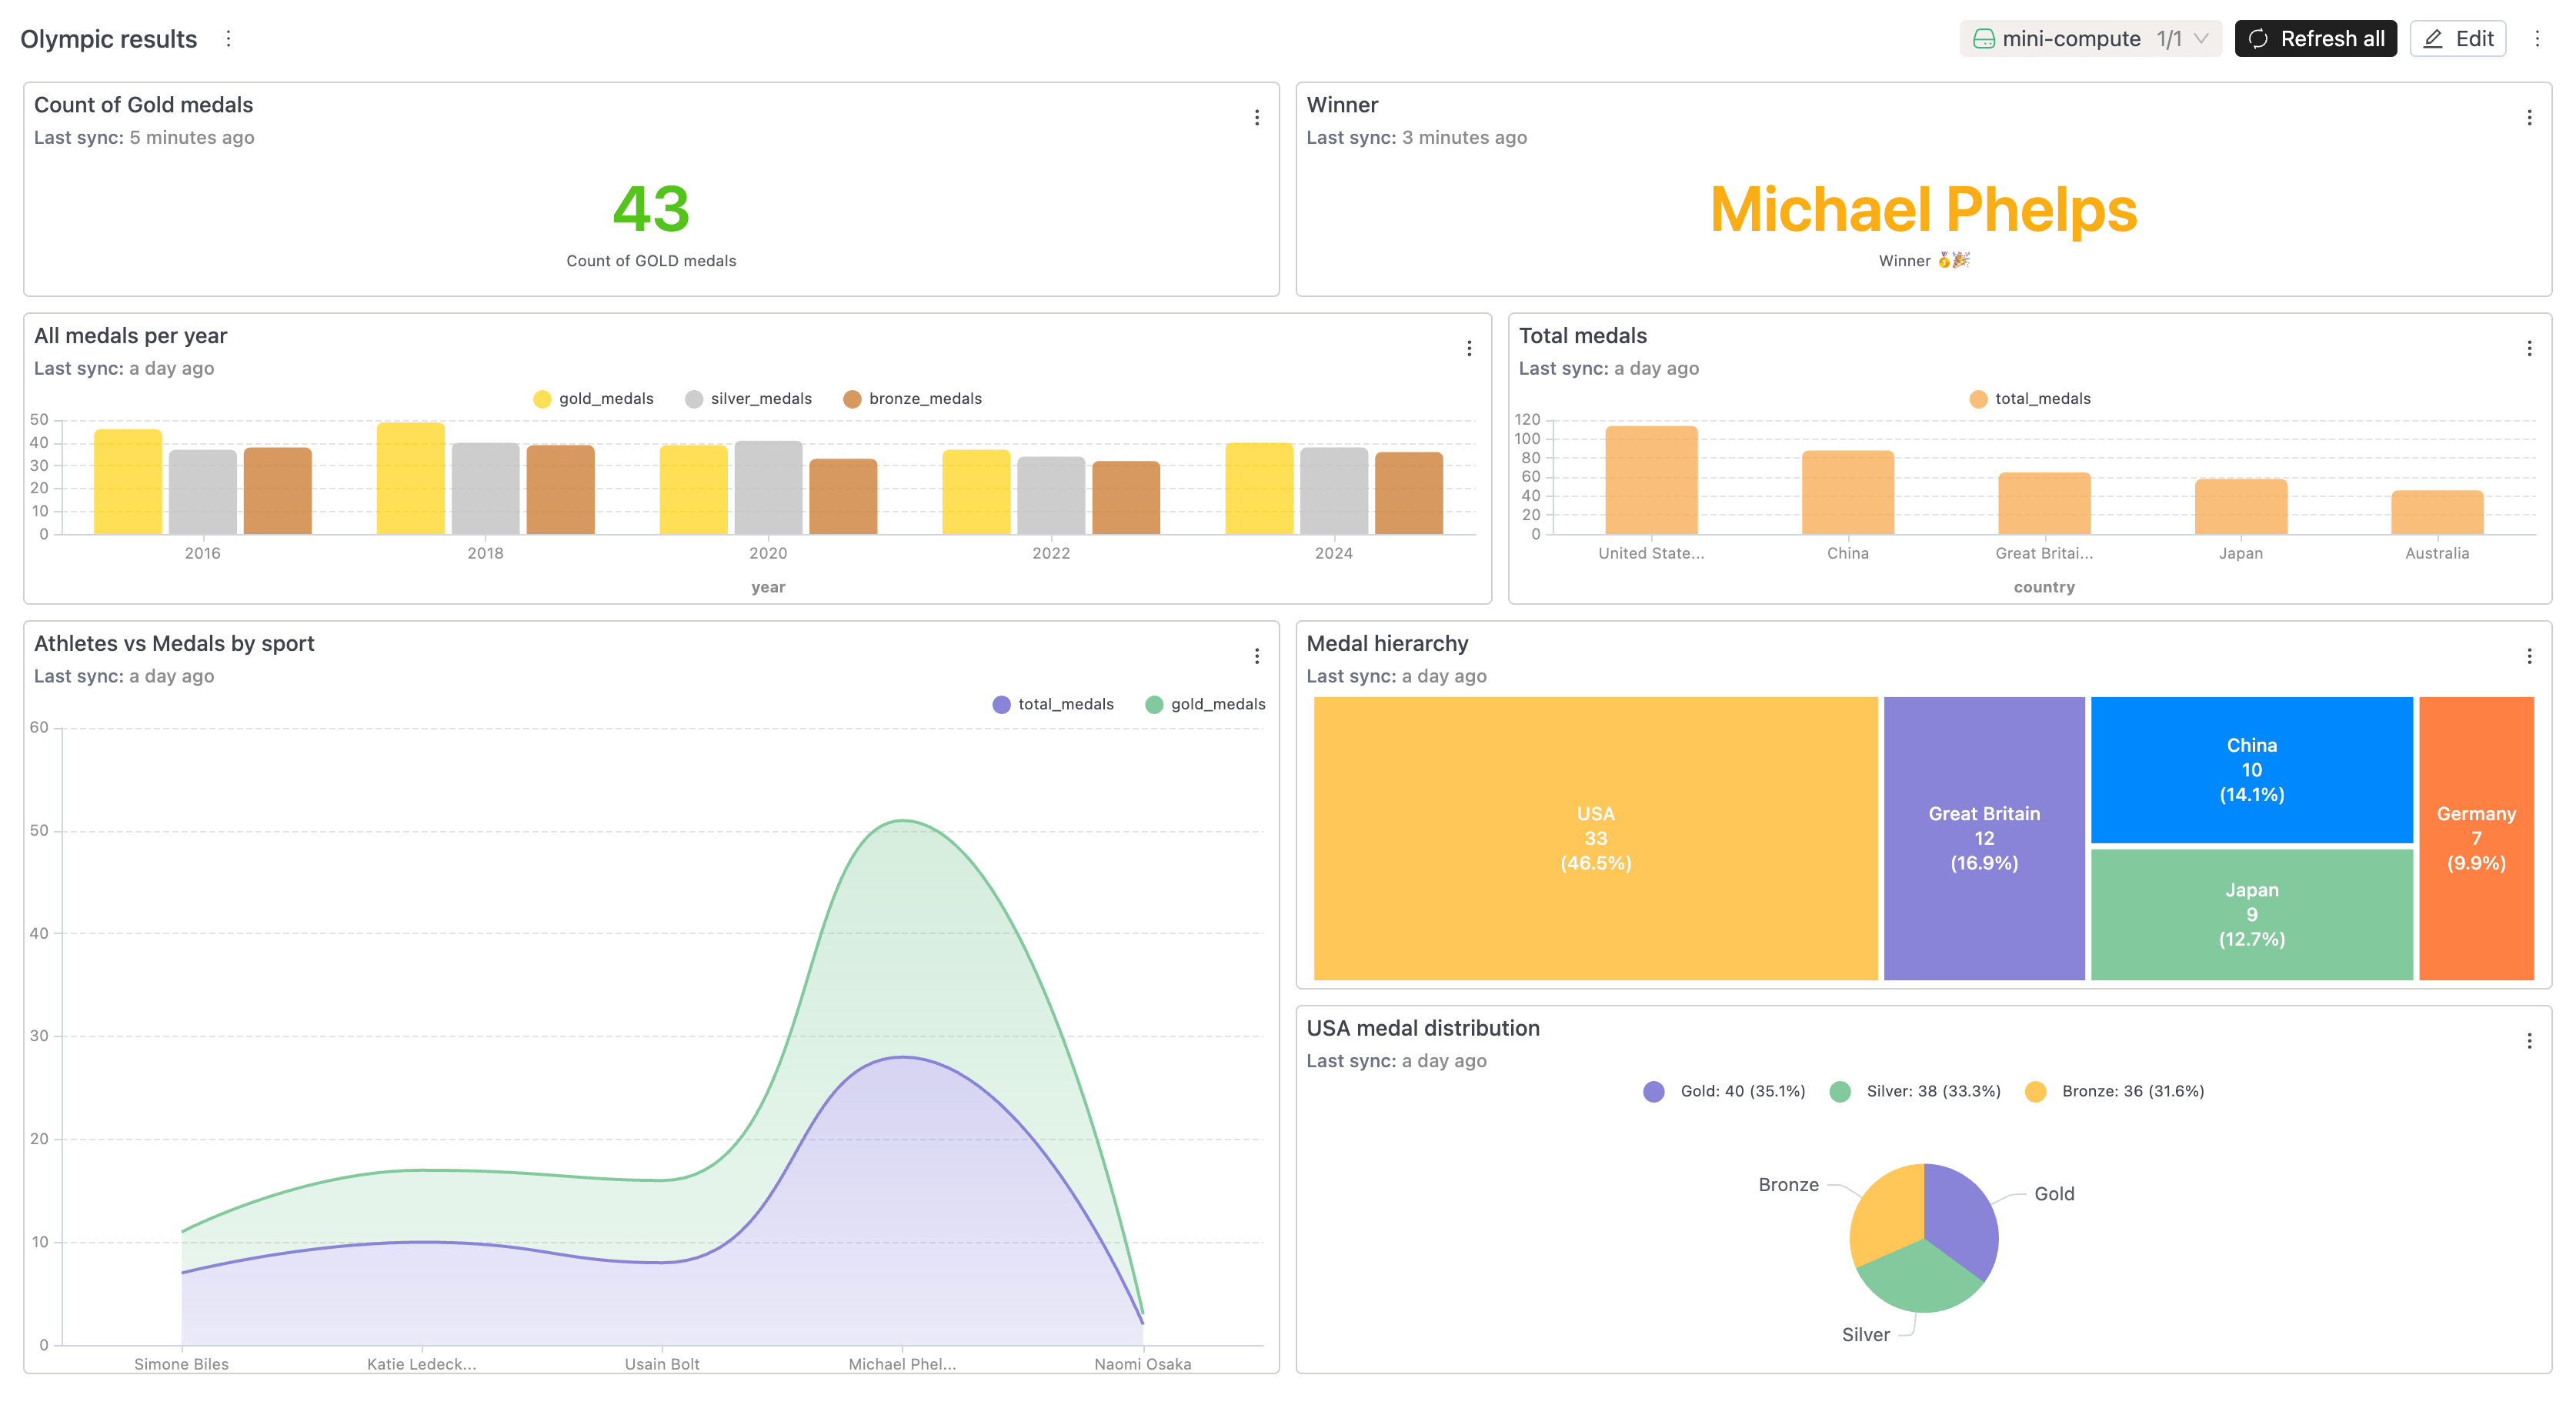Expand the mini-compute selector dropdown

2205,39
